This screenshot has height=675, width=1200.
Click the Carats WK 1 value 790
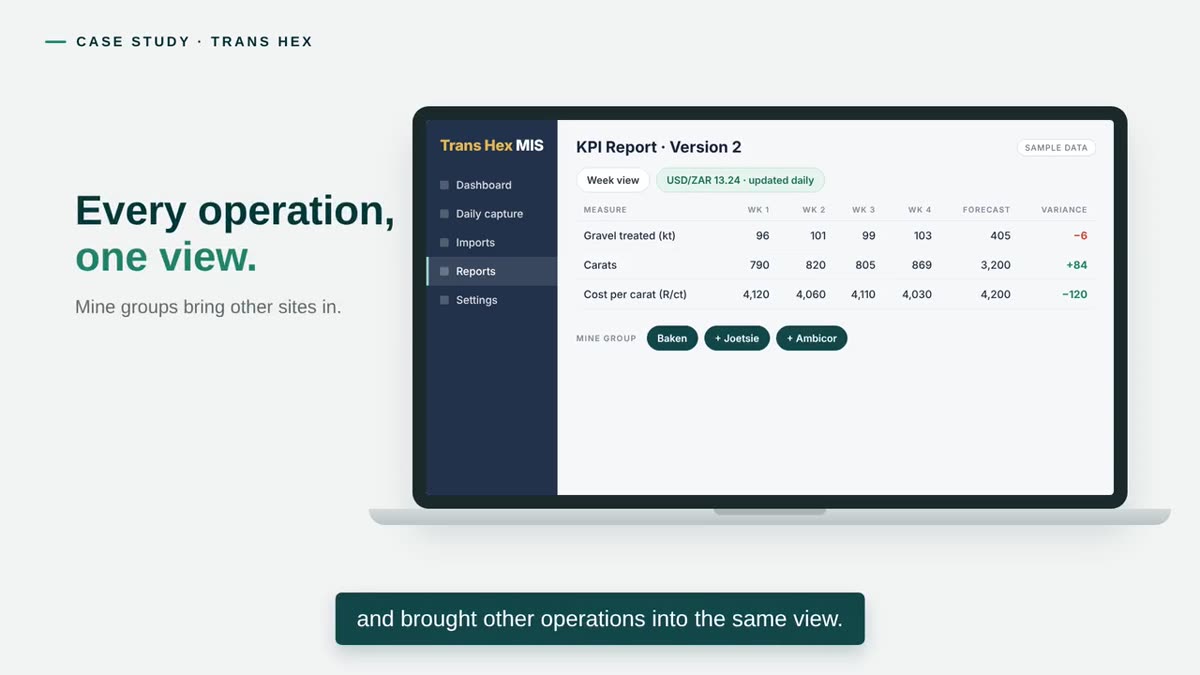coord(760,265)
